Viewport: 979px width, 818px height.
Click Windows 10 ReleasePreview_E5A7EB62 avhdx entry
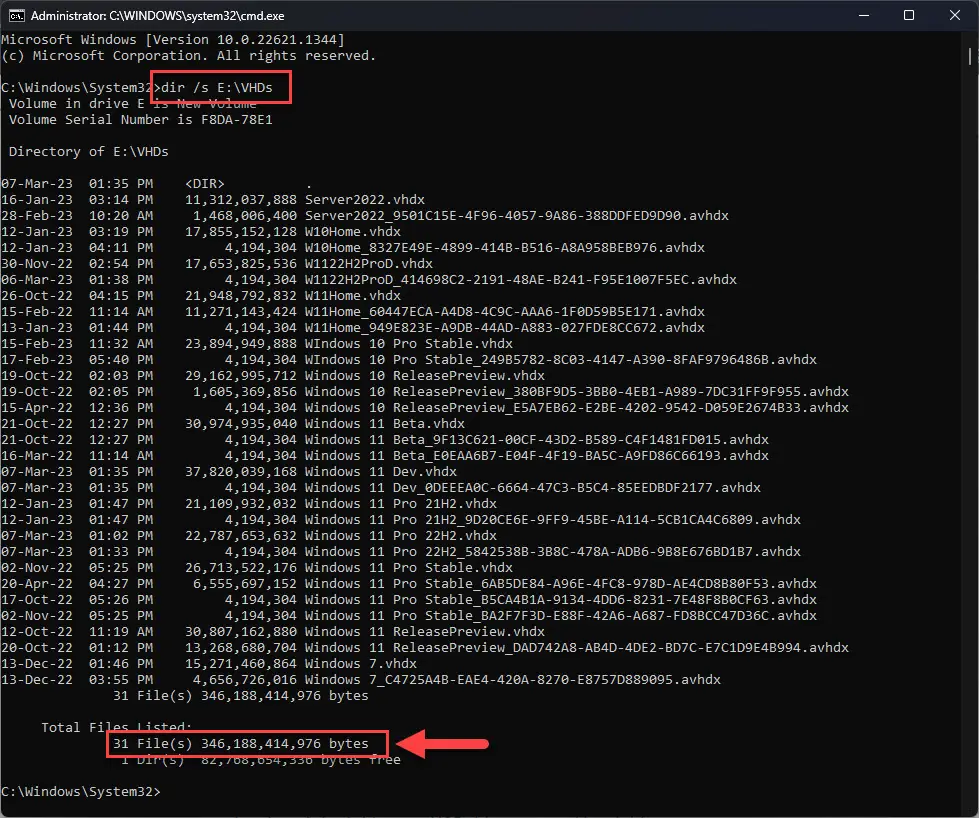point(576,408)
